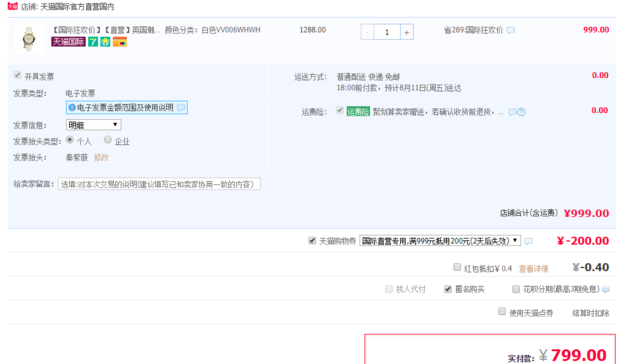Click the orange credit card badge icon
627x364 pixels.
(120, 42)
